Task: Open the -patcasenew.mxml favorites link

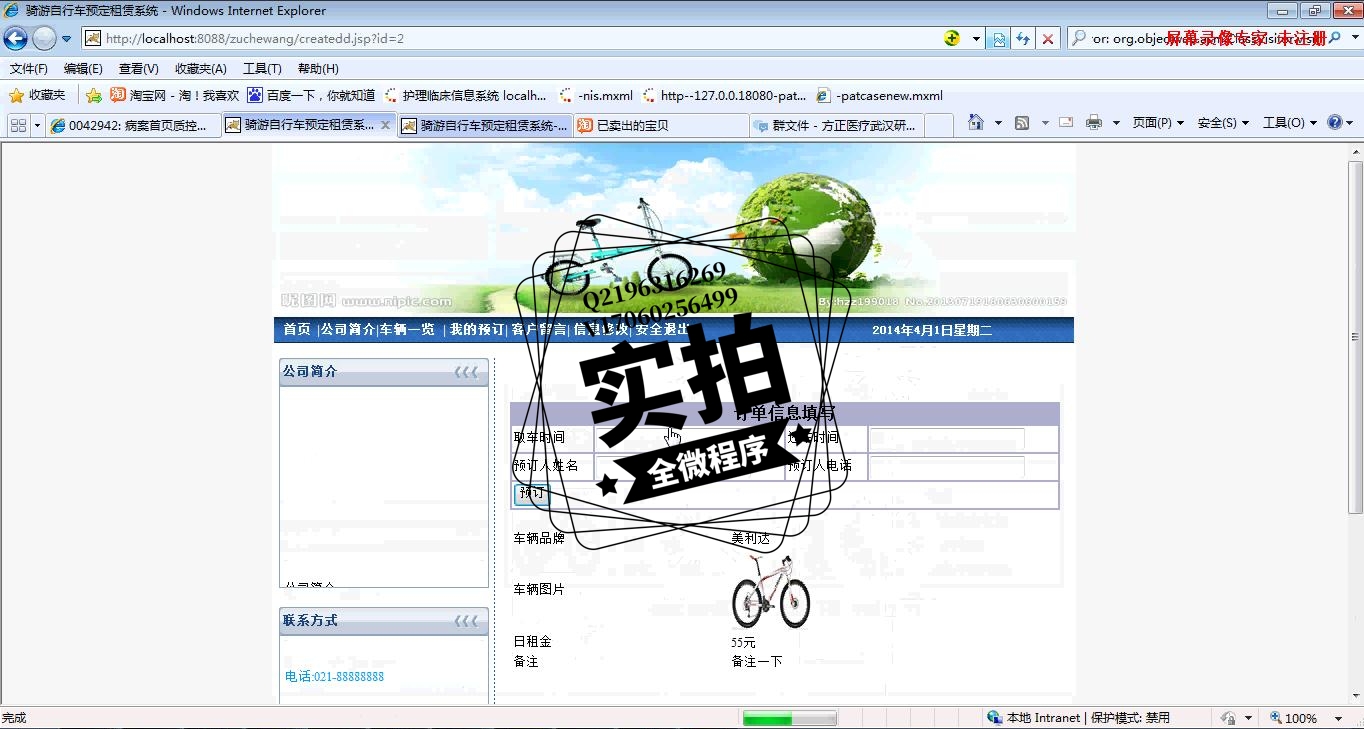Action: click(x=880, y=96)
